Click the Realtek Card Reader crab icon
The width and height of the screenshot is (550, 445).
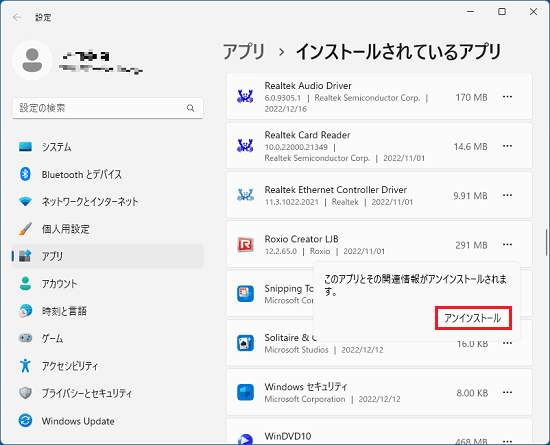click(x=245, y=146)
